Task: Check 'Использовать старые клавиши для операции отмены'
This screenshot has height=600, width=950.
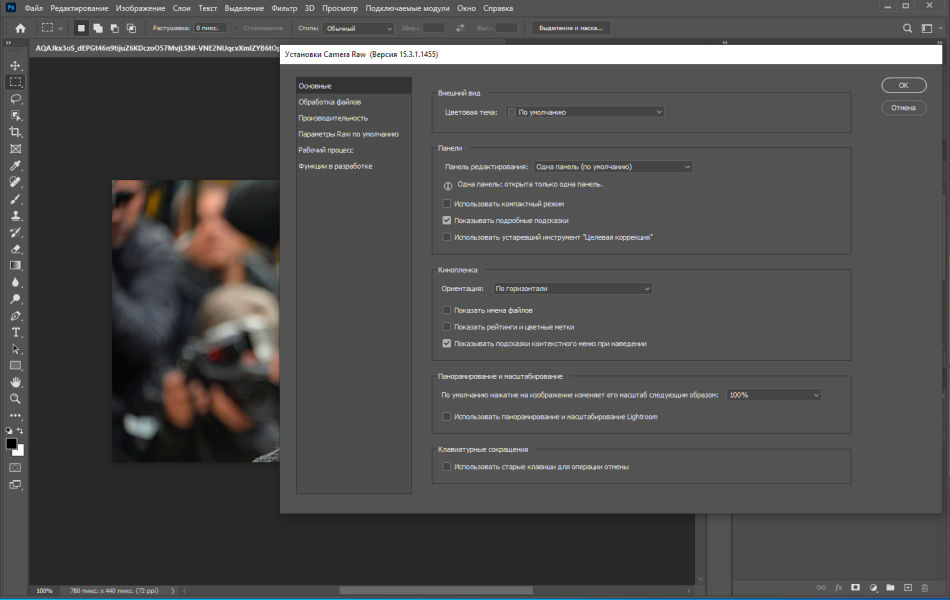Action: click(447, 467)
